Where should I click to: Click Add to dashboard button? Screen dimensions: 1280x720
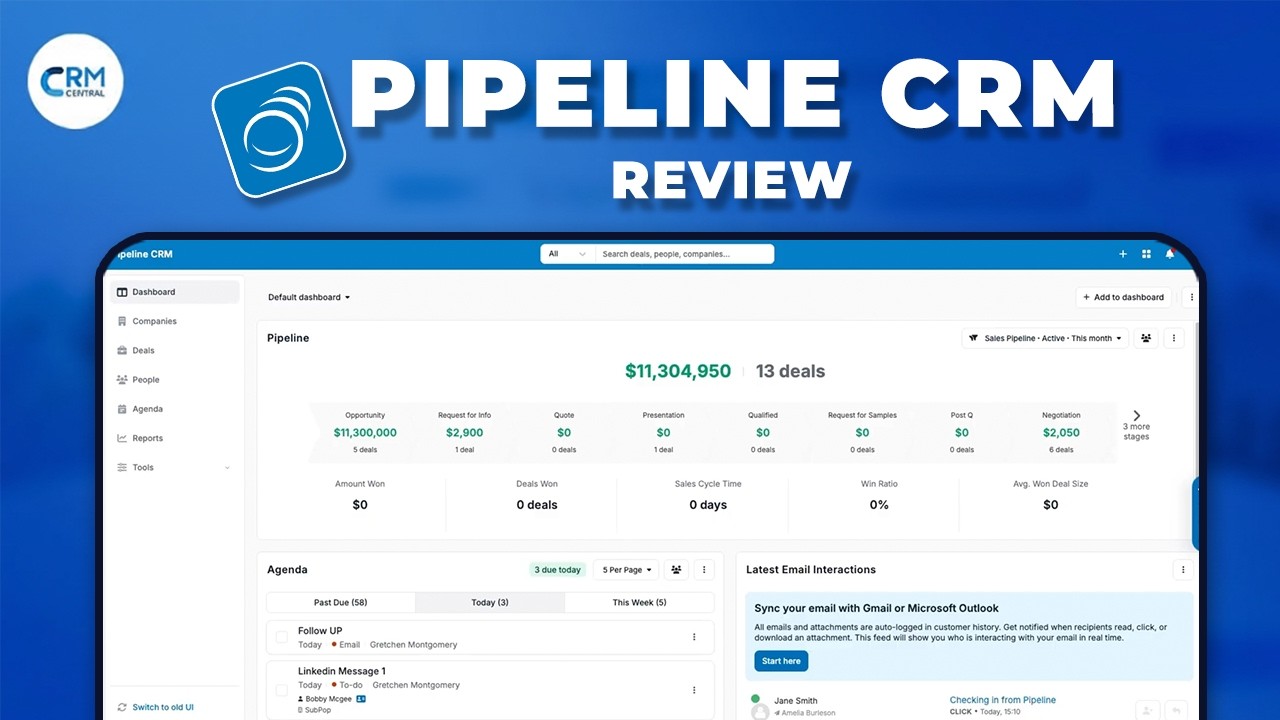click(x=1124, y=297)
